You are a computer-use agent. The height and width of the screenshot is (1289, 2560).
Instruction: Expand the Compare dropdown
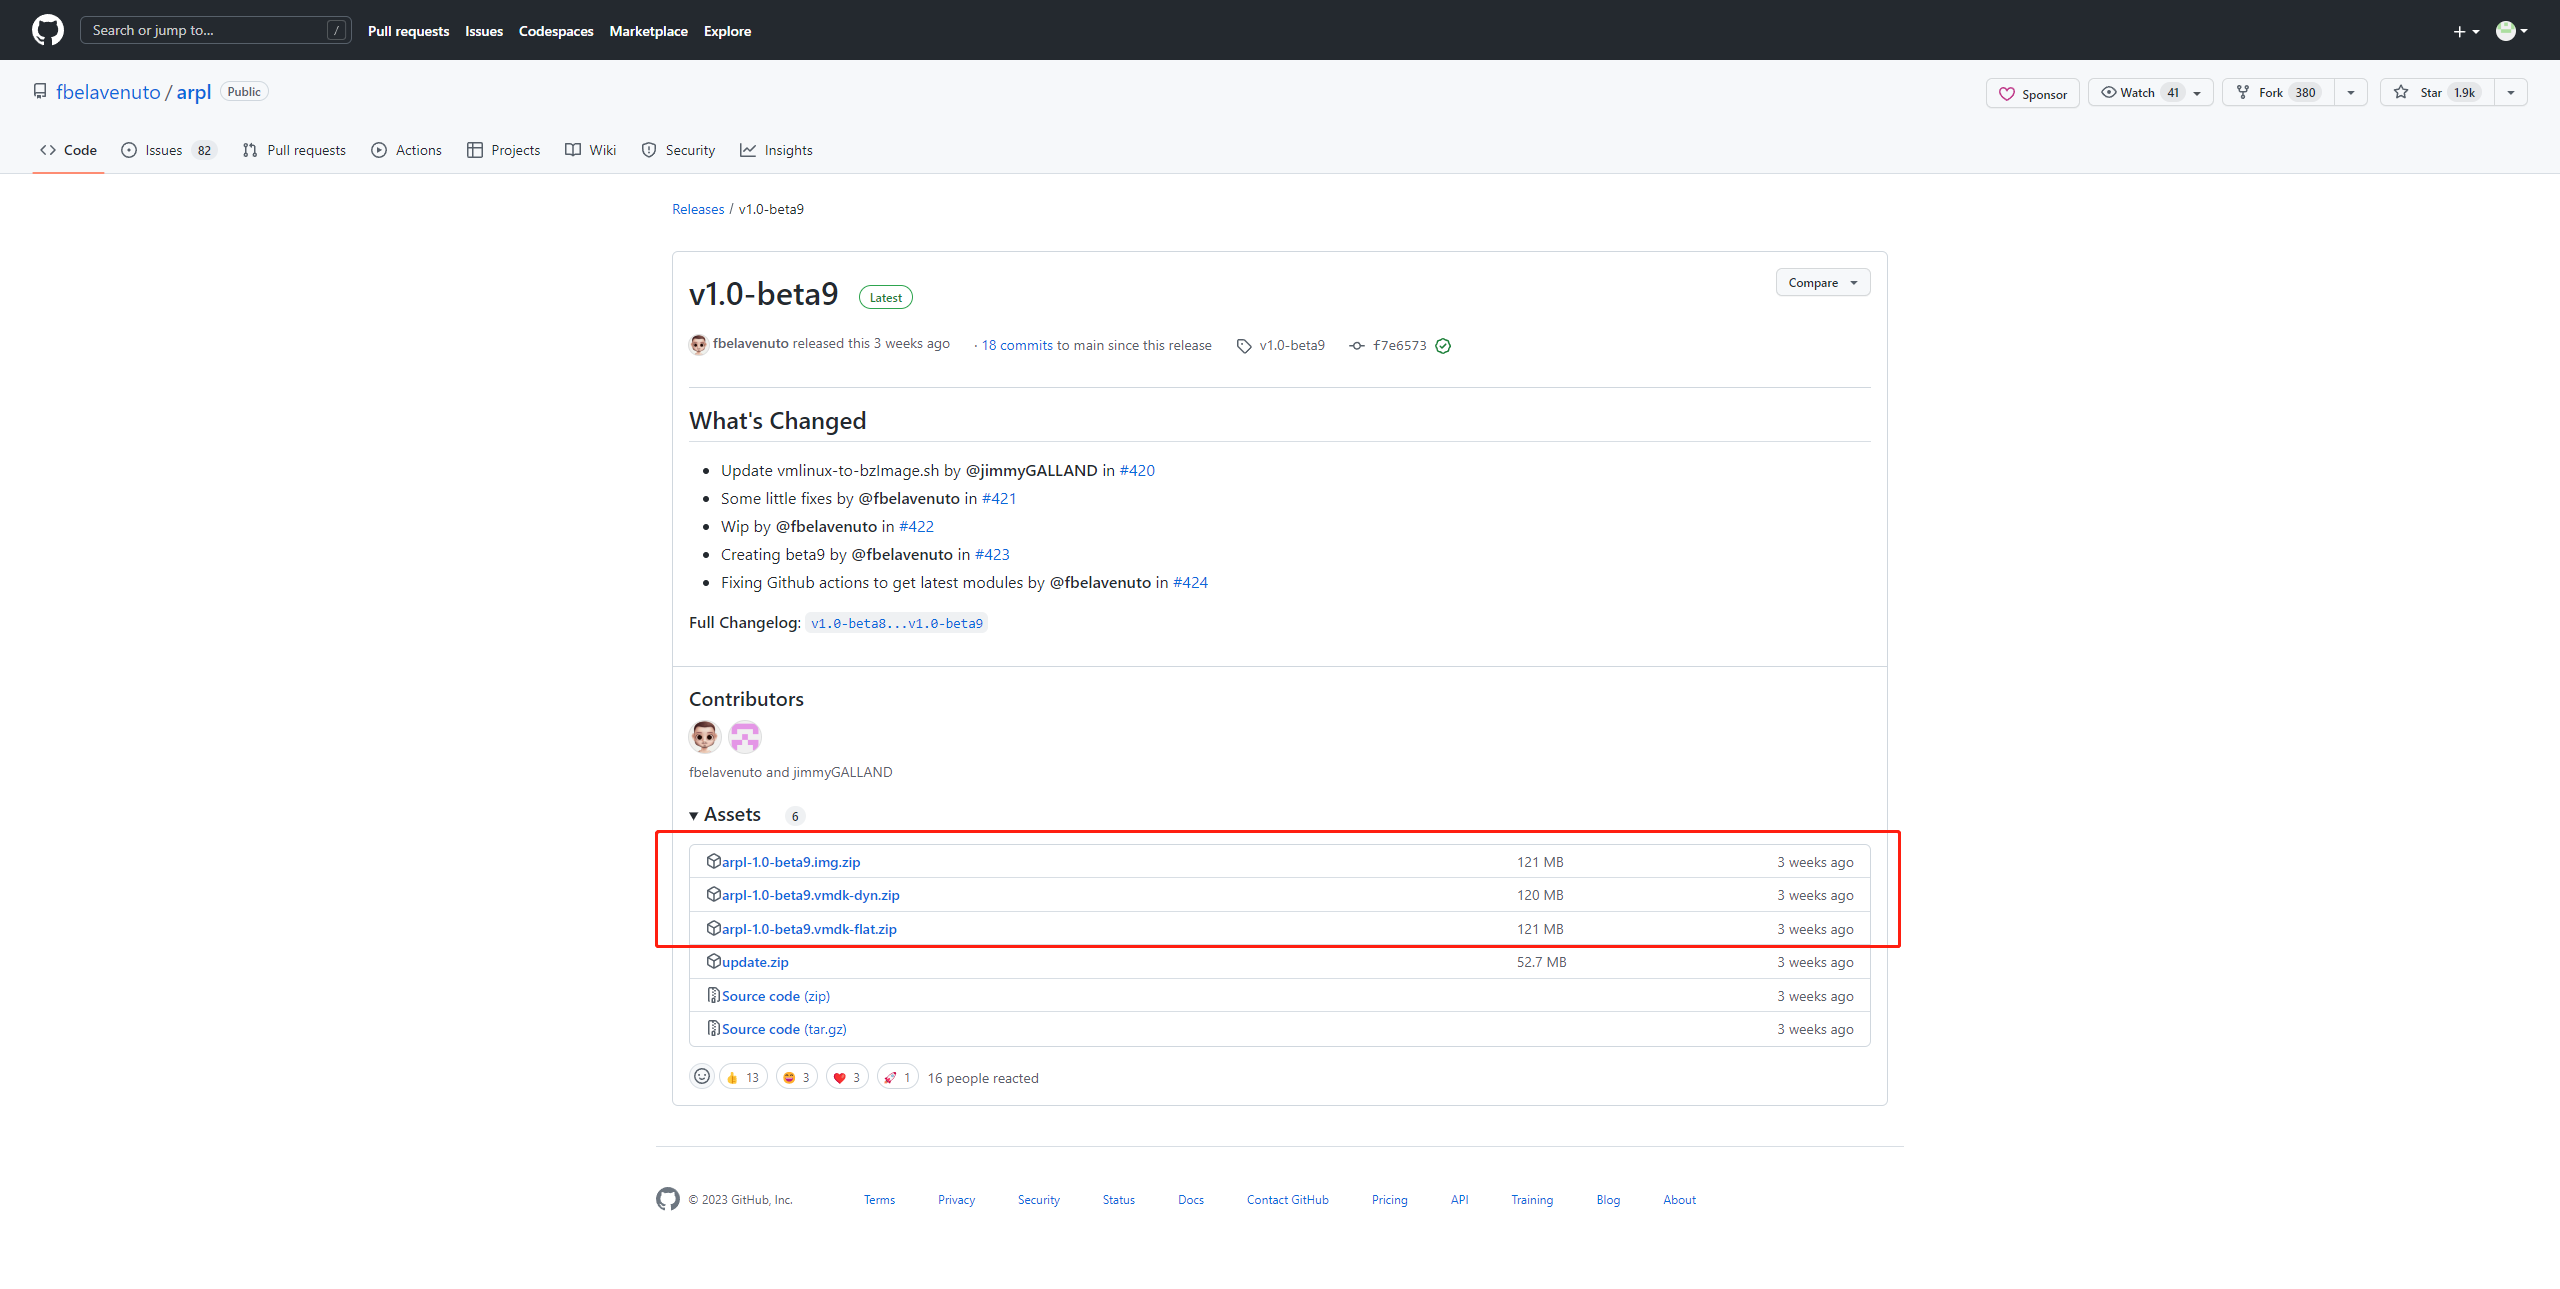pyautogui.click(x=1822, y=283)
